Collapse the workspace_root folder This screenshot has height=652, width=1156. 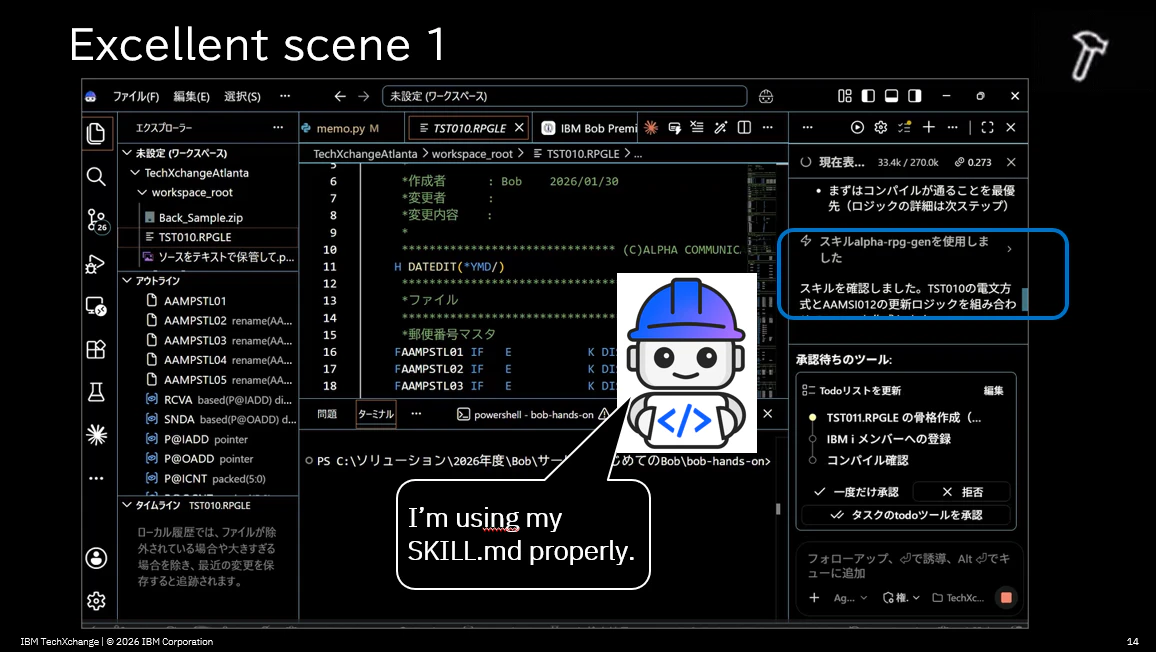[x=142, y=193]
